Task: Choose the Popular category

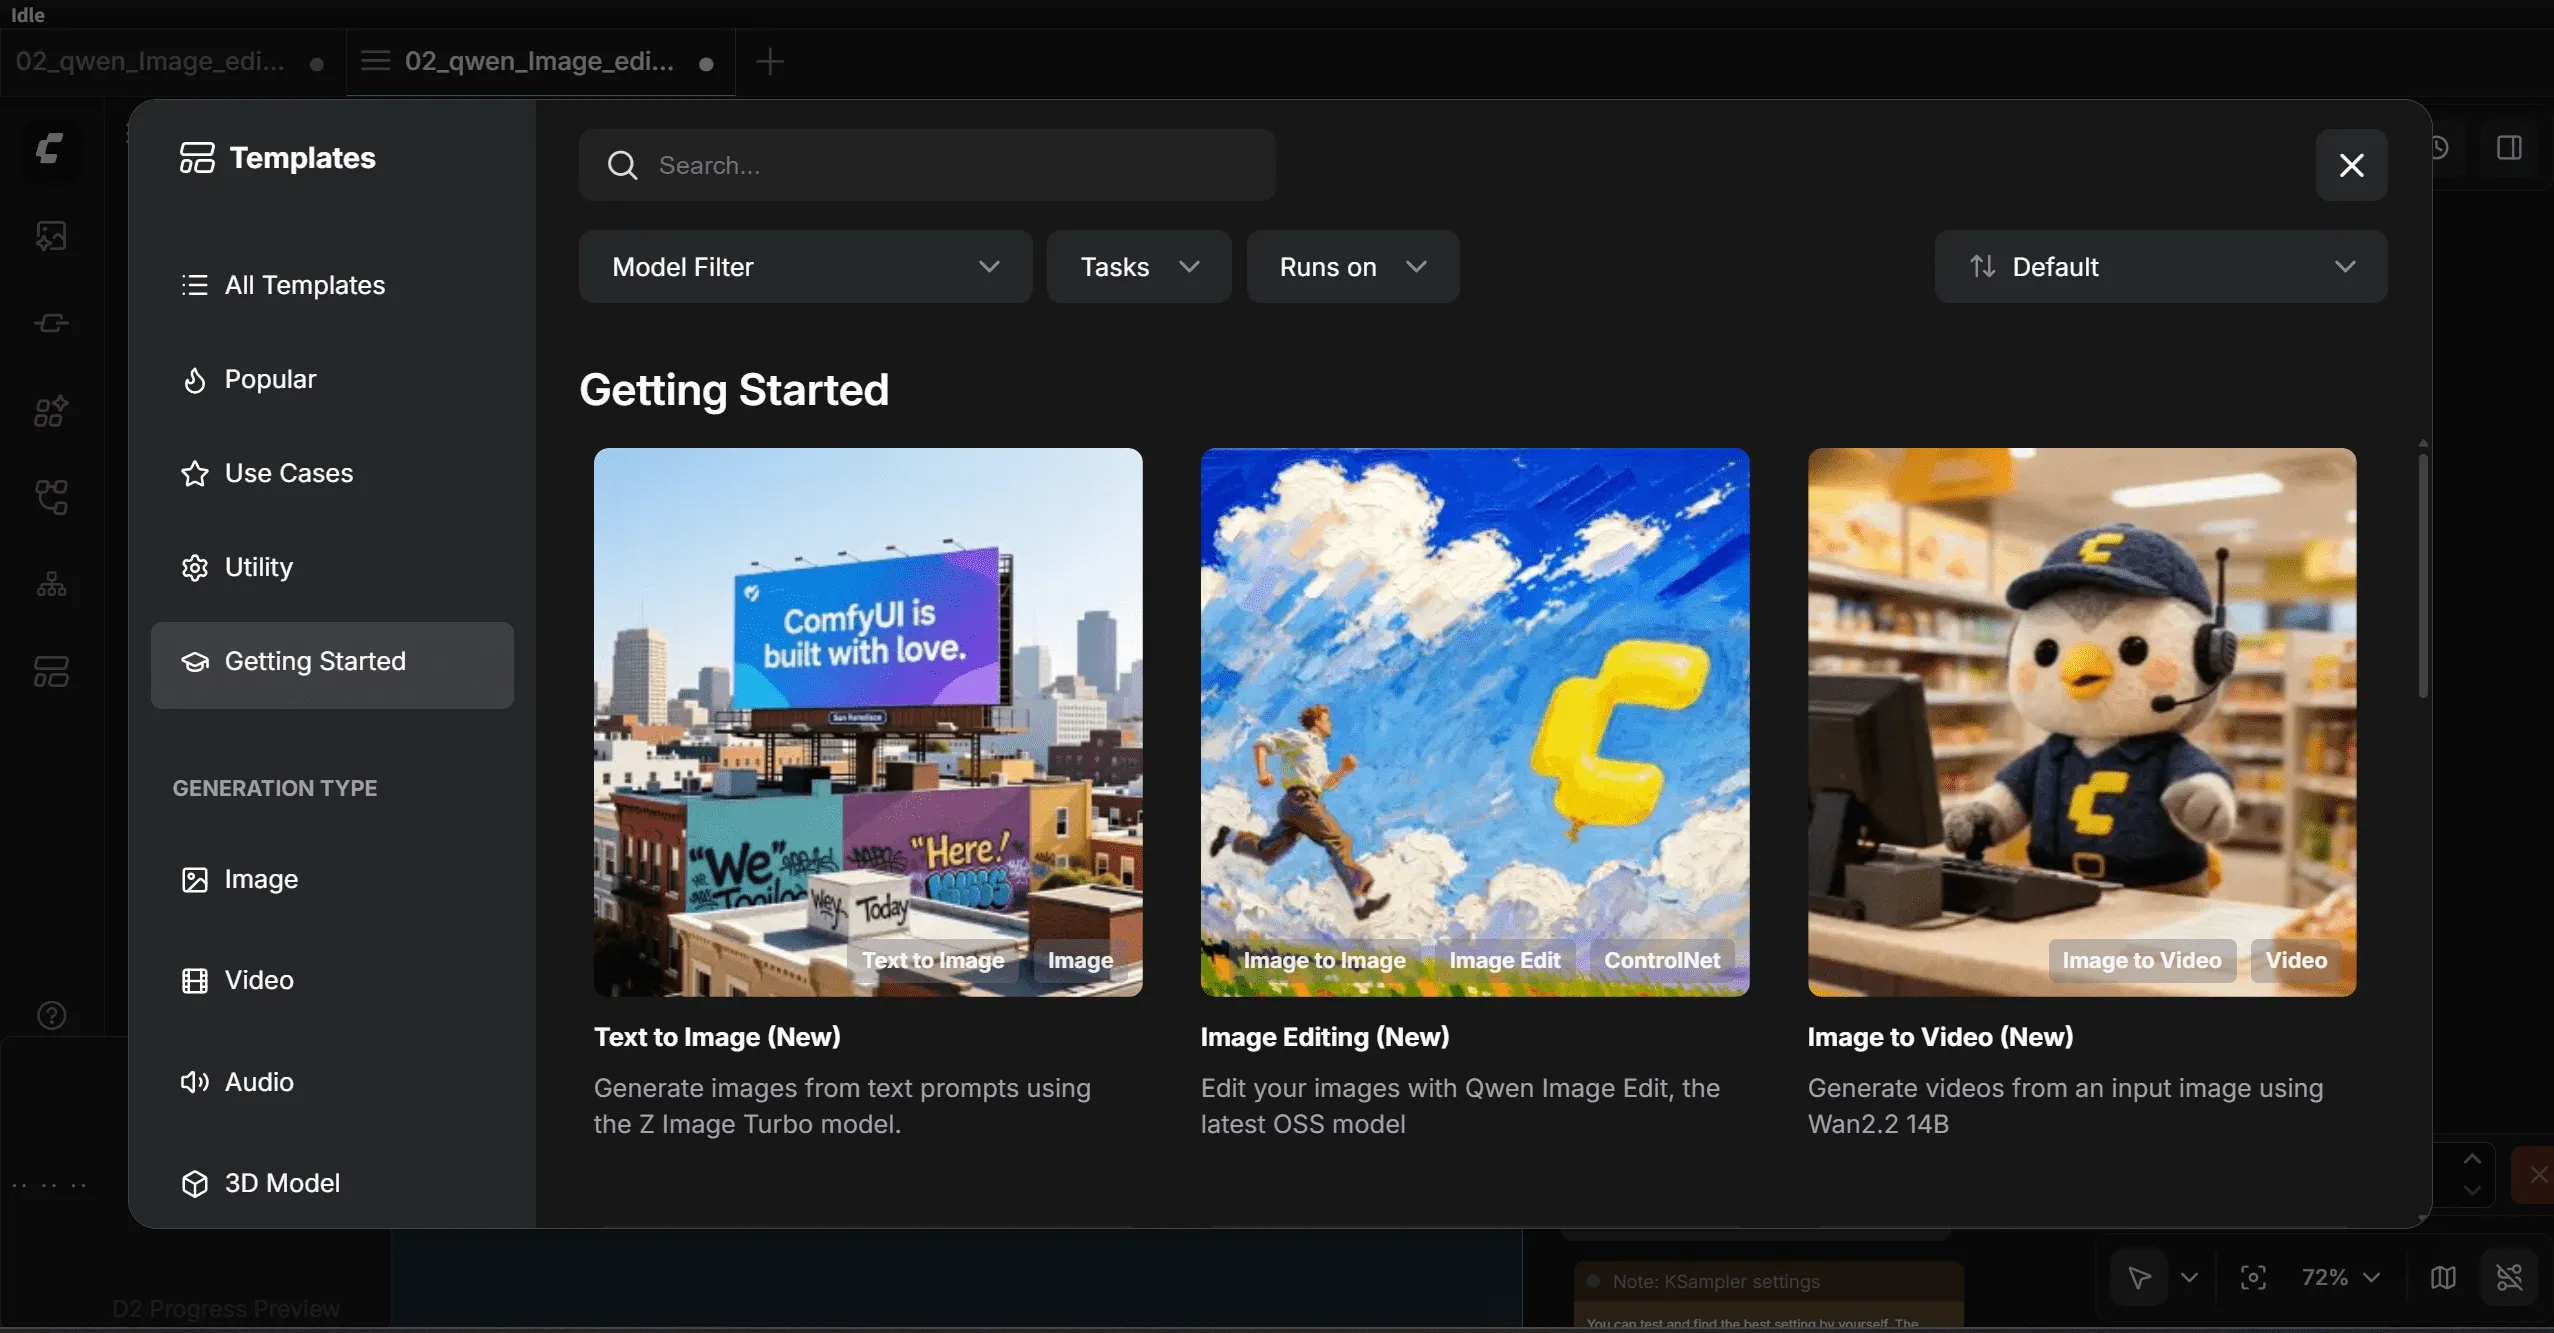Action: [x=270, y=379]
